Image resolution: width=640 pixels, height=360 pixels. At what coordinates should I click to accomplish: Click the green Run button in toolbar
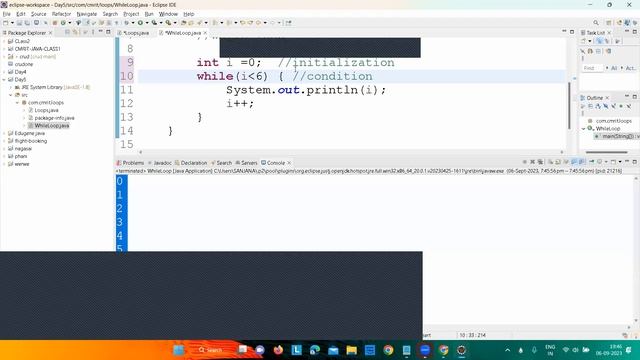click(x=140, y=23)
